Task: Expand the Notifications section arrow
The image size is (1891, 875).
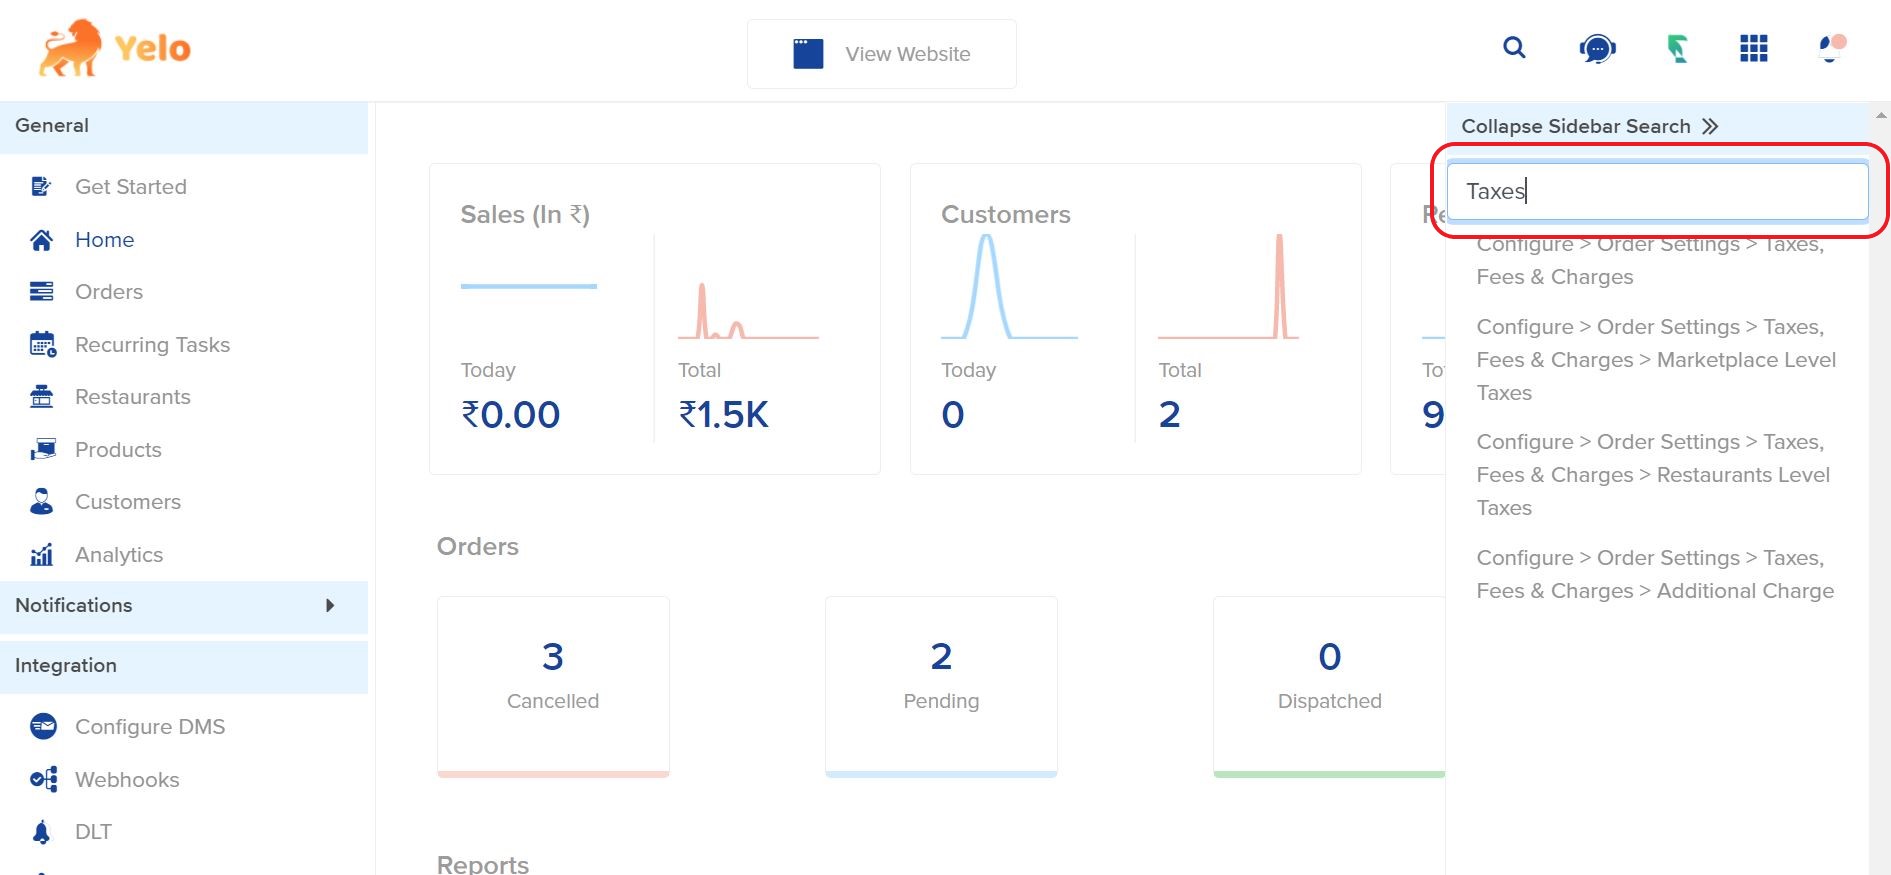Action: point(330,606)
